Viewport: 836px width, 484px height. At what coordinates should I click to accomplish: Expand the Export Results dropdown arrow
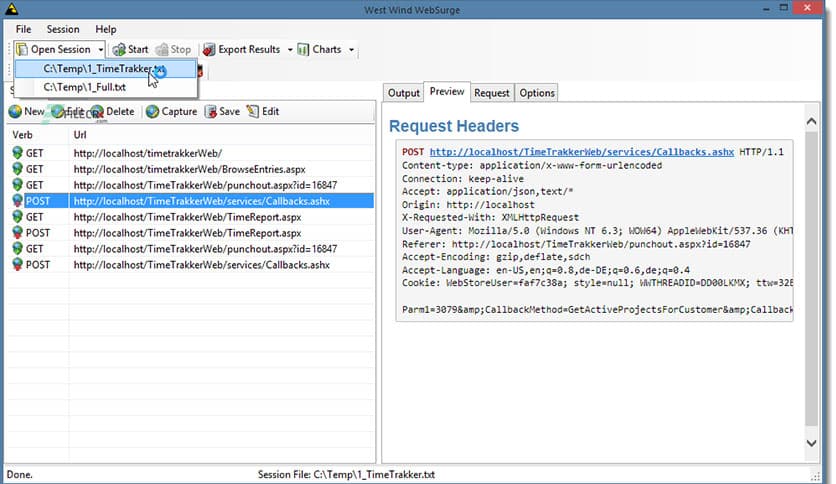coord(290,50)
